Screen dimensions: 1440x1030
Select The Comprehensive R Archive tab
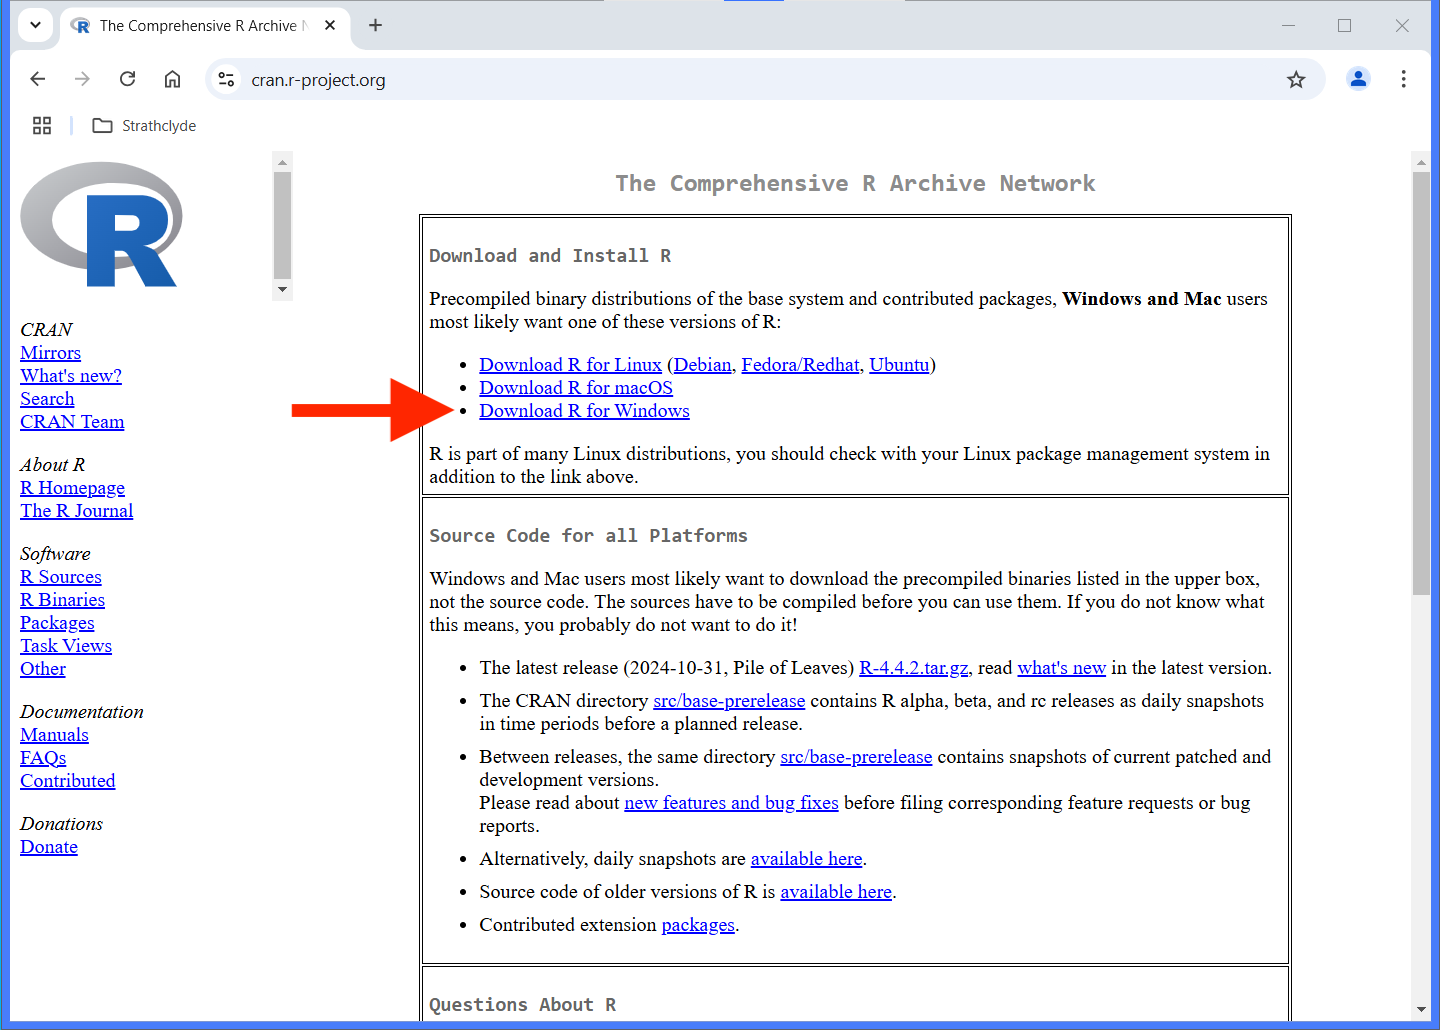tap(205, 26)
